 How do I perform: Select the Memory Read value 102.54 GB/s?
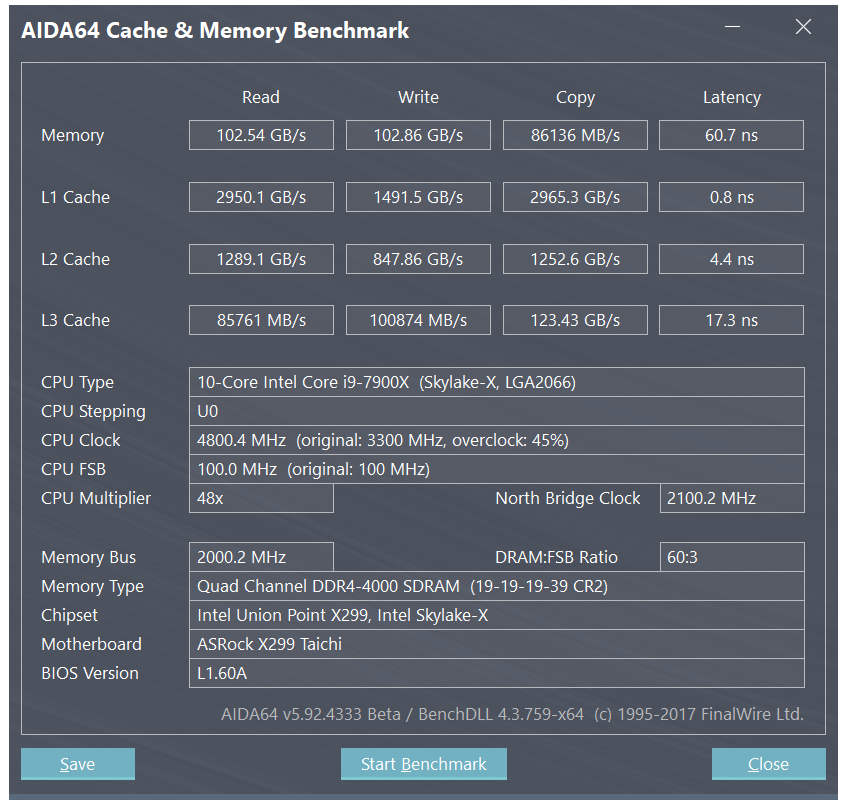pyautogui.click(x=261, y=135)
